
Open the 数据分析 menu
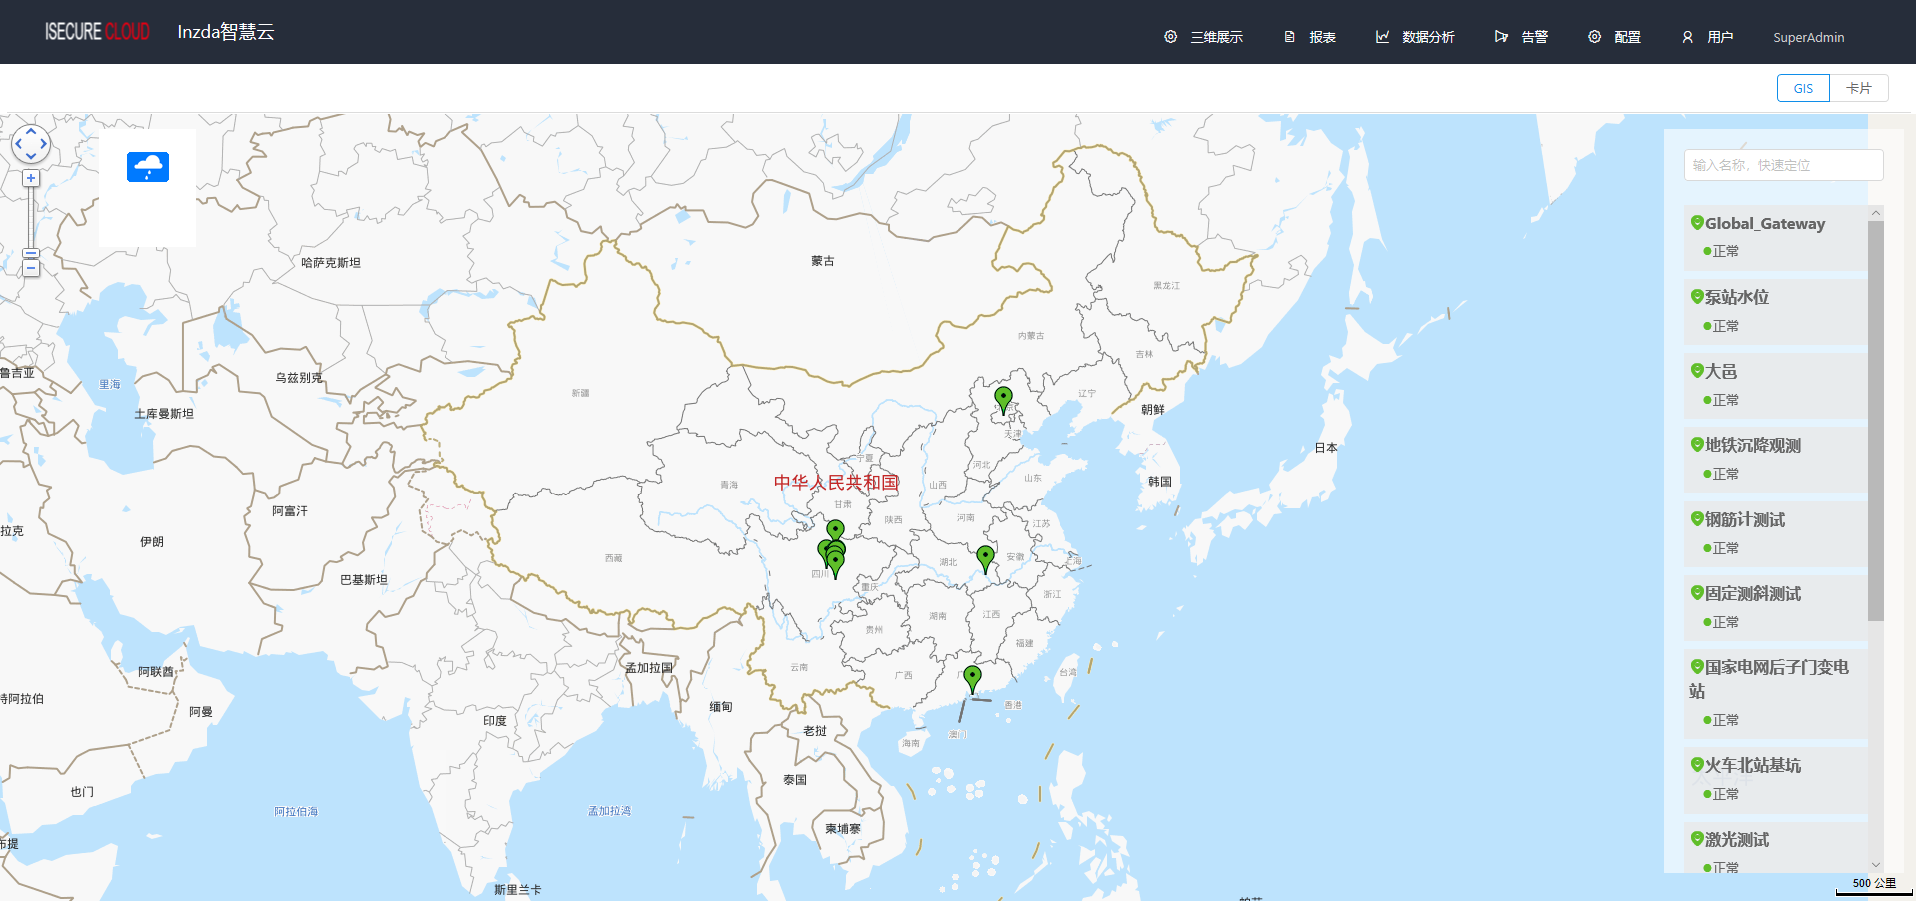click(1415, 37)
